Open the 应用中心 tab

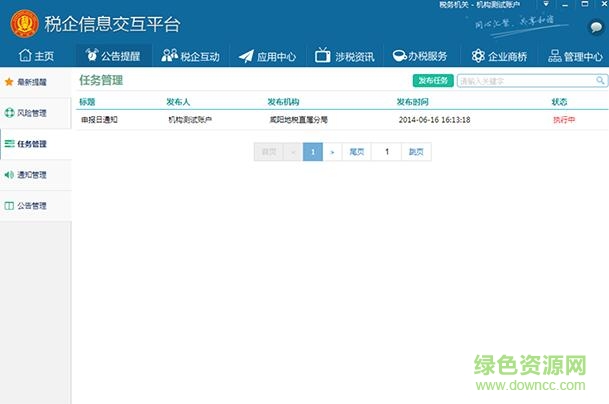(x=267, y=56)
